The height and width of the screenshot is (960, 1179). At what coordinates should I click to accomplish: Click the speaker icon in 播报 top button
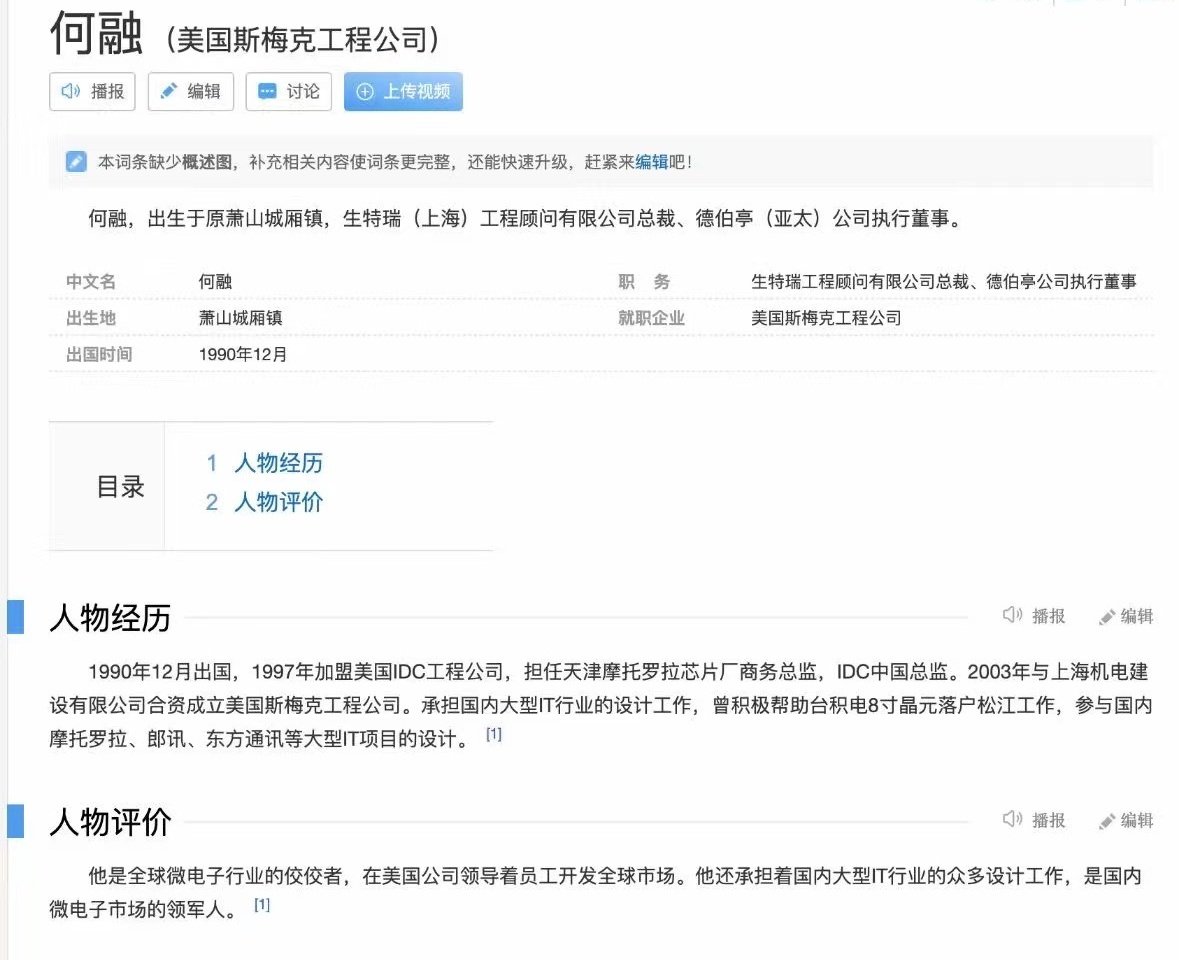70,91
